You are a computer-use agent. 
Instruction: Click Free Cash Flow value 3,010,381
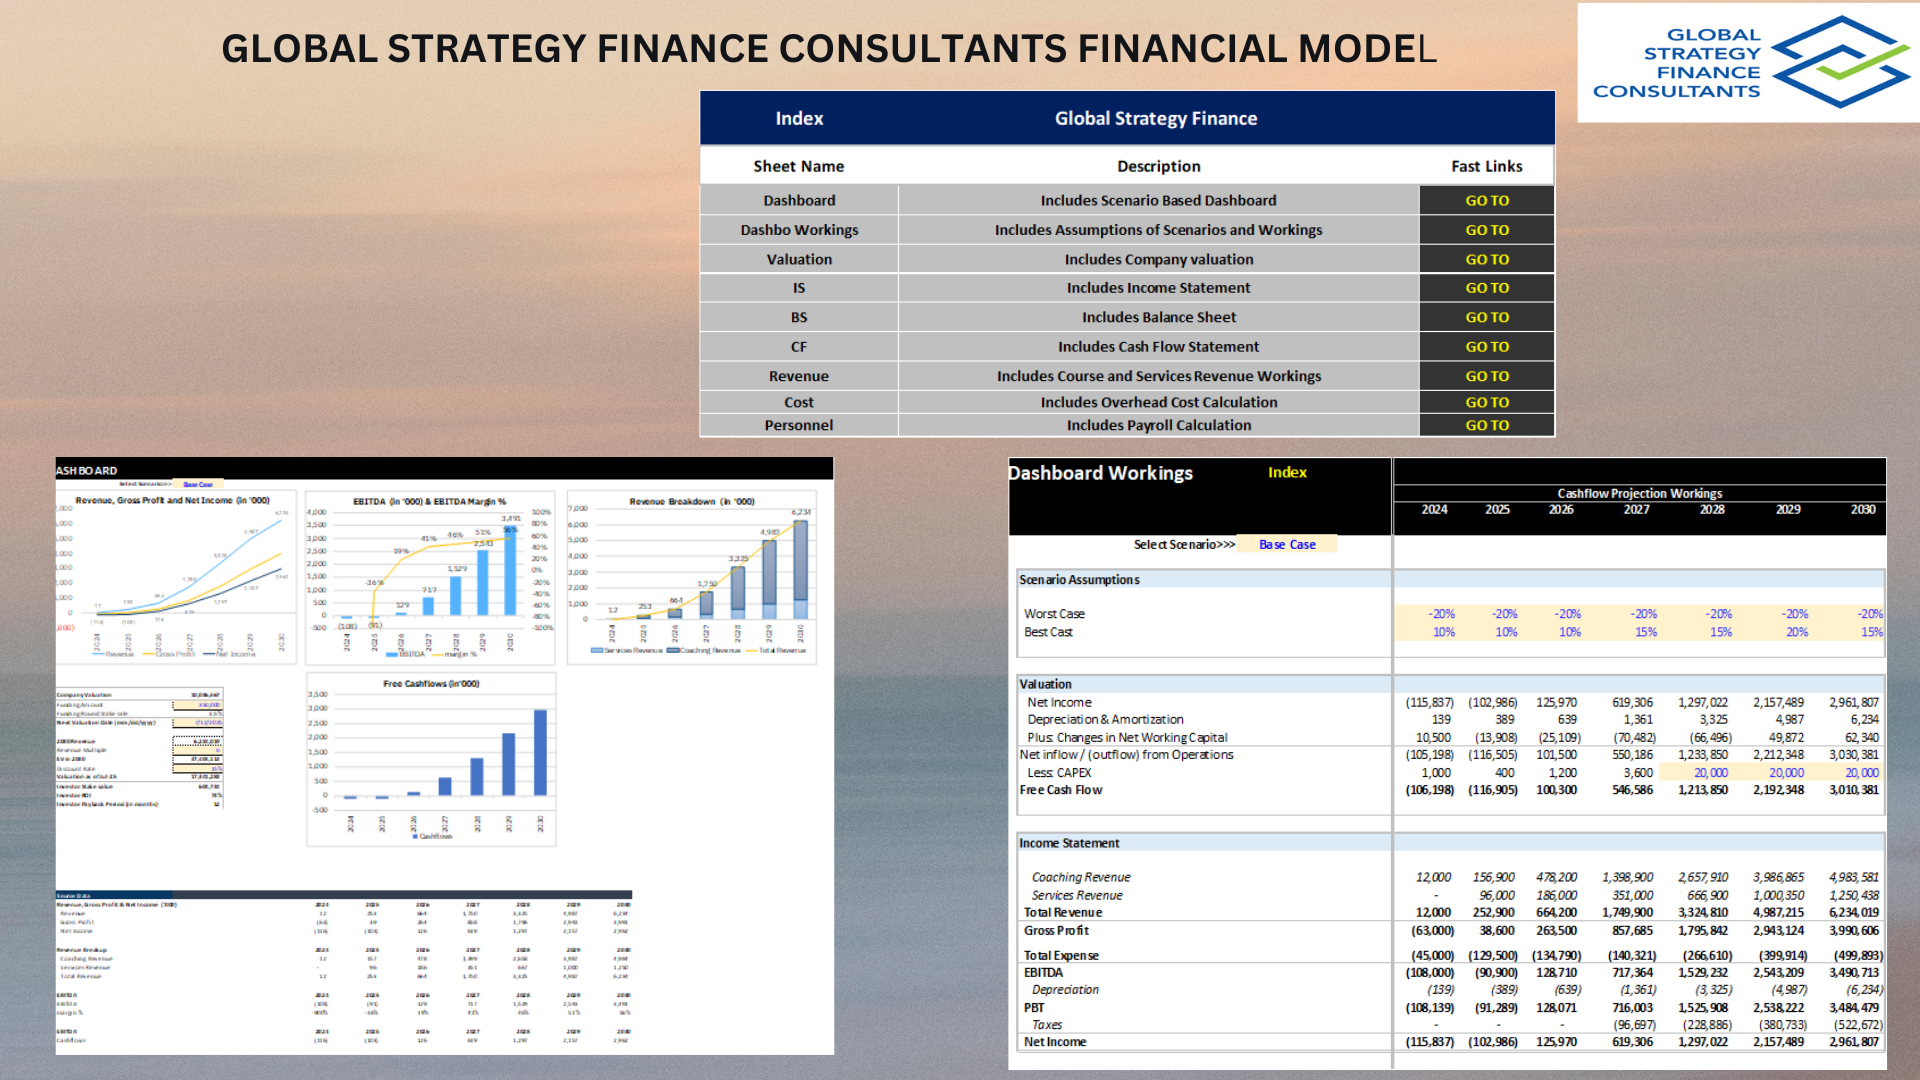tap(1853, 790)
